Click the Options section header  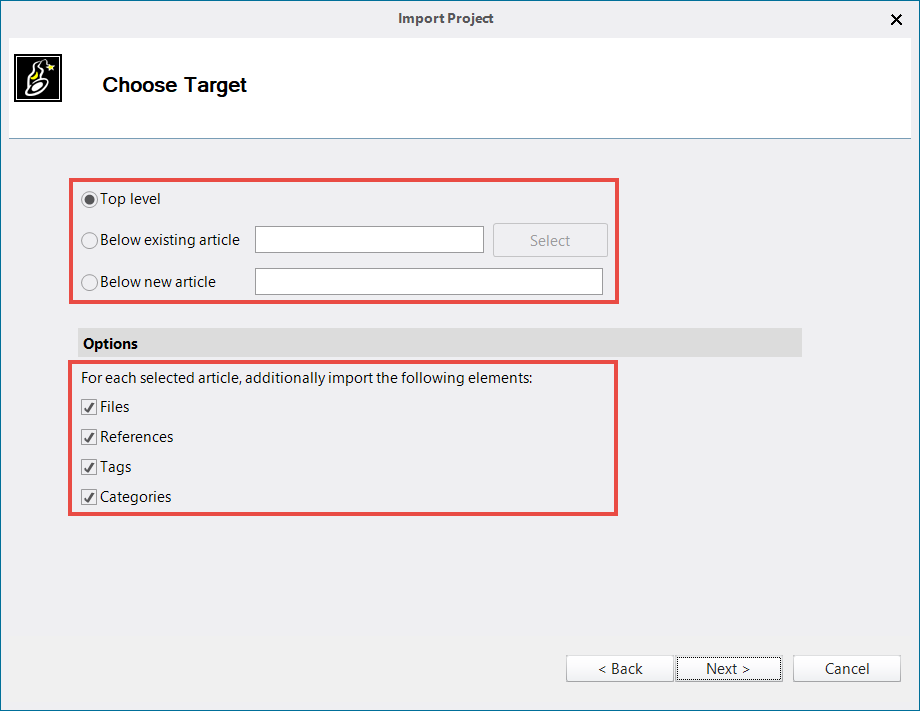pos(111,343)
